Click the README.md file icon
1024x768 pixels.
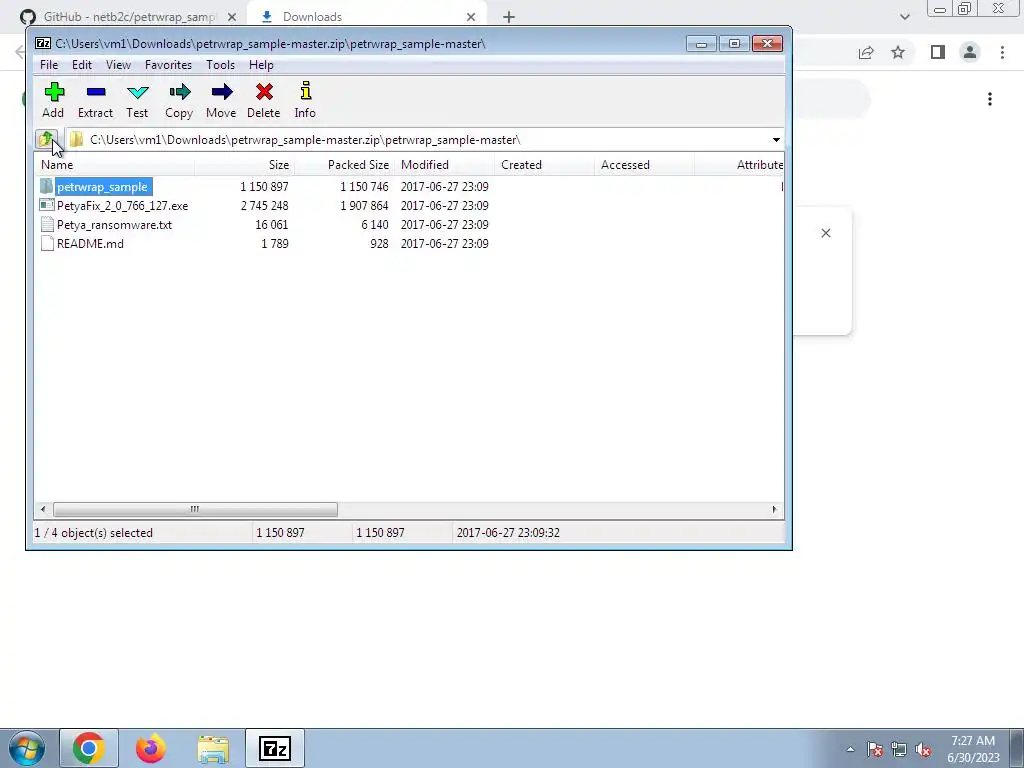[x=46, y=243]
